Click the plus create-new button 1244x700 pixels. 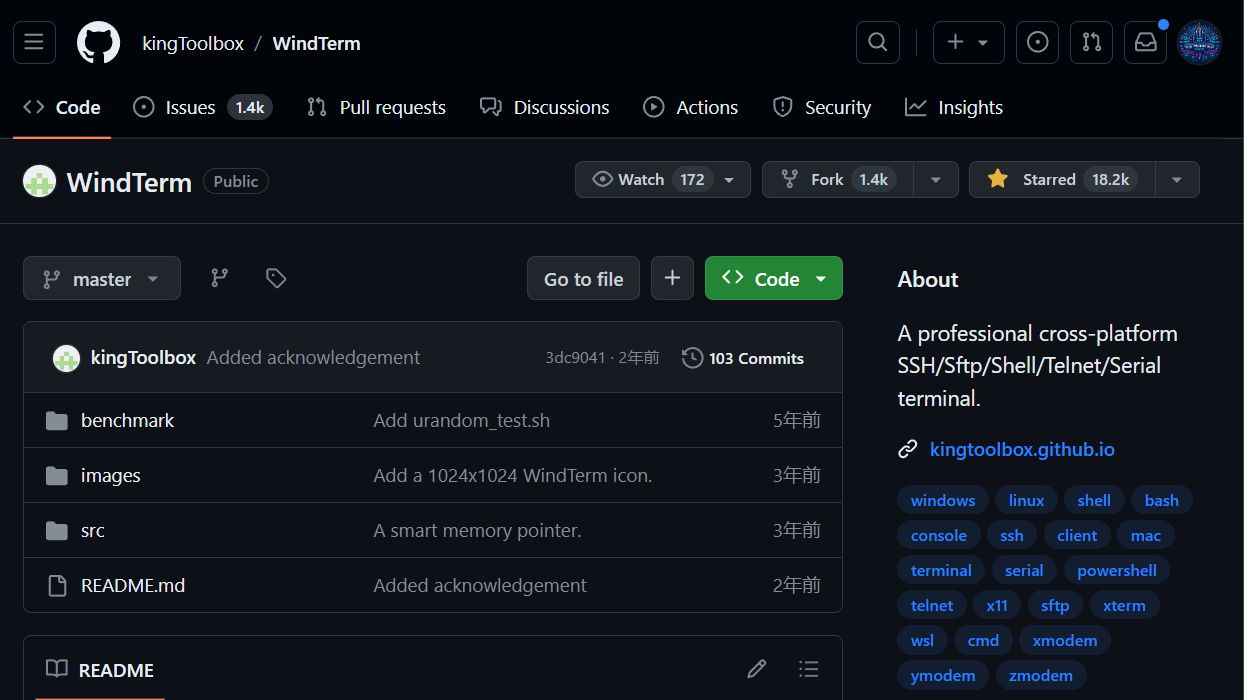click(956, 42)
